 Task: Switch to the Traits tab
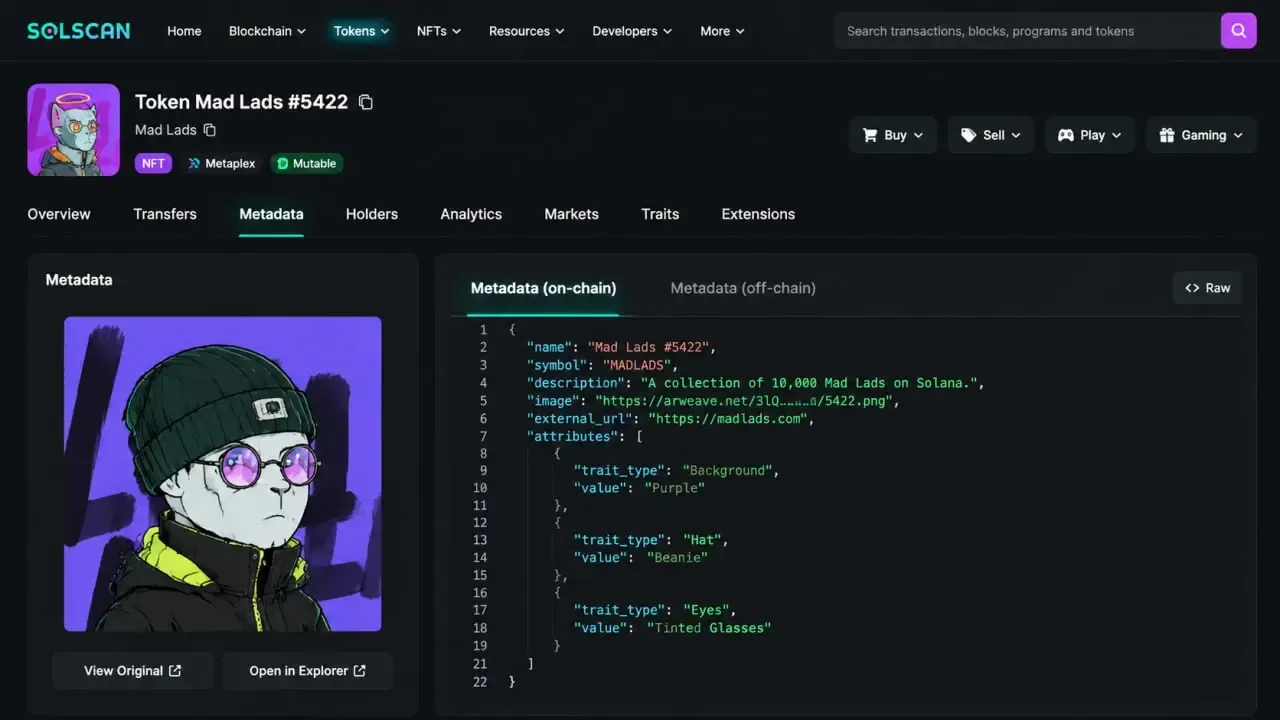click(x=660, y=214)
